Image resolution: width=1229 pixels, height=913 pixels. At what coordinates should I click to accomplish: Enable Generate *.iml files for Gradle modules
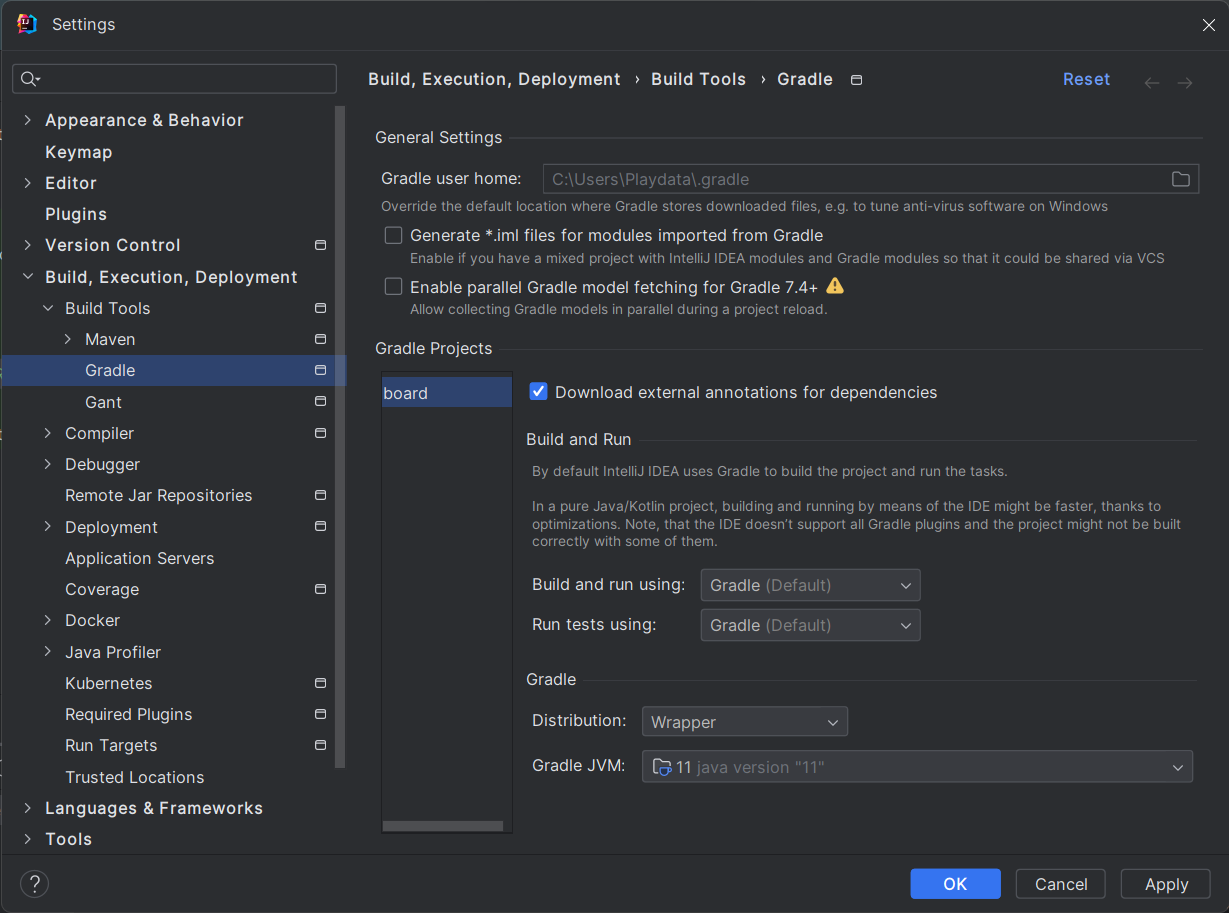coord(394,235)
